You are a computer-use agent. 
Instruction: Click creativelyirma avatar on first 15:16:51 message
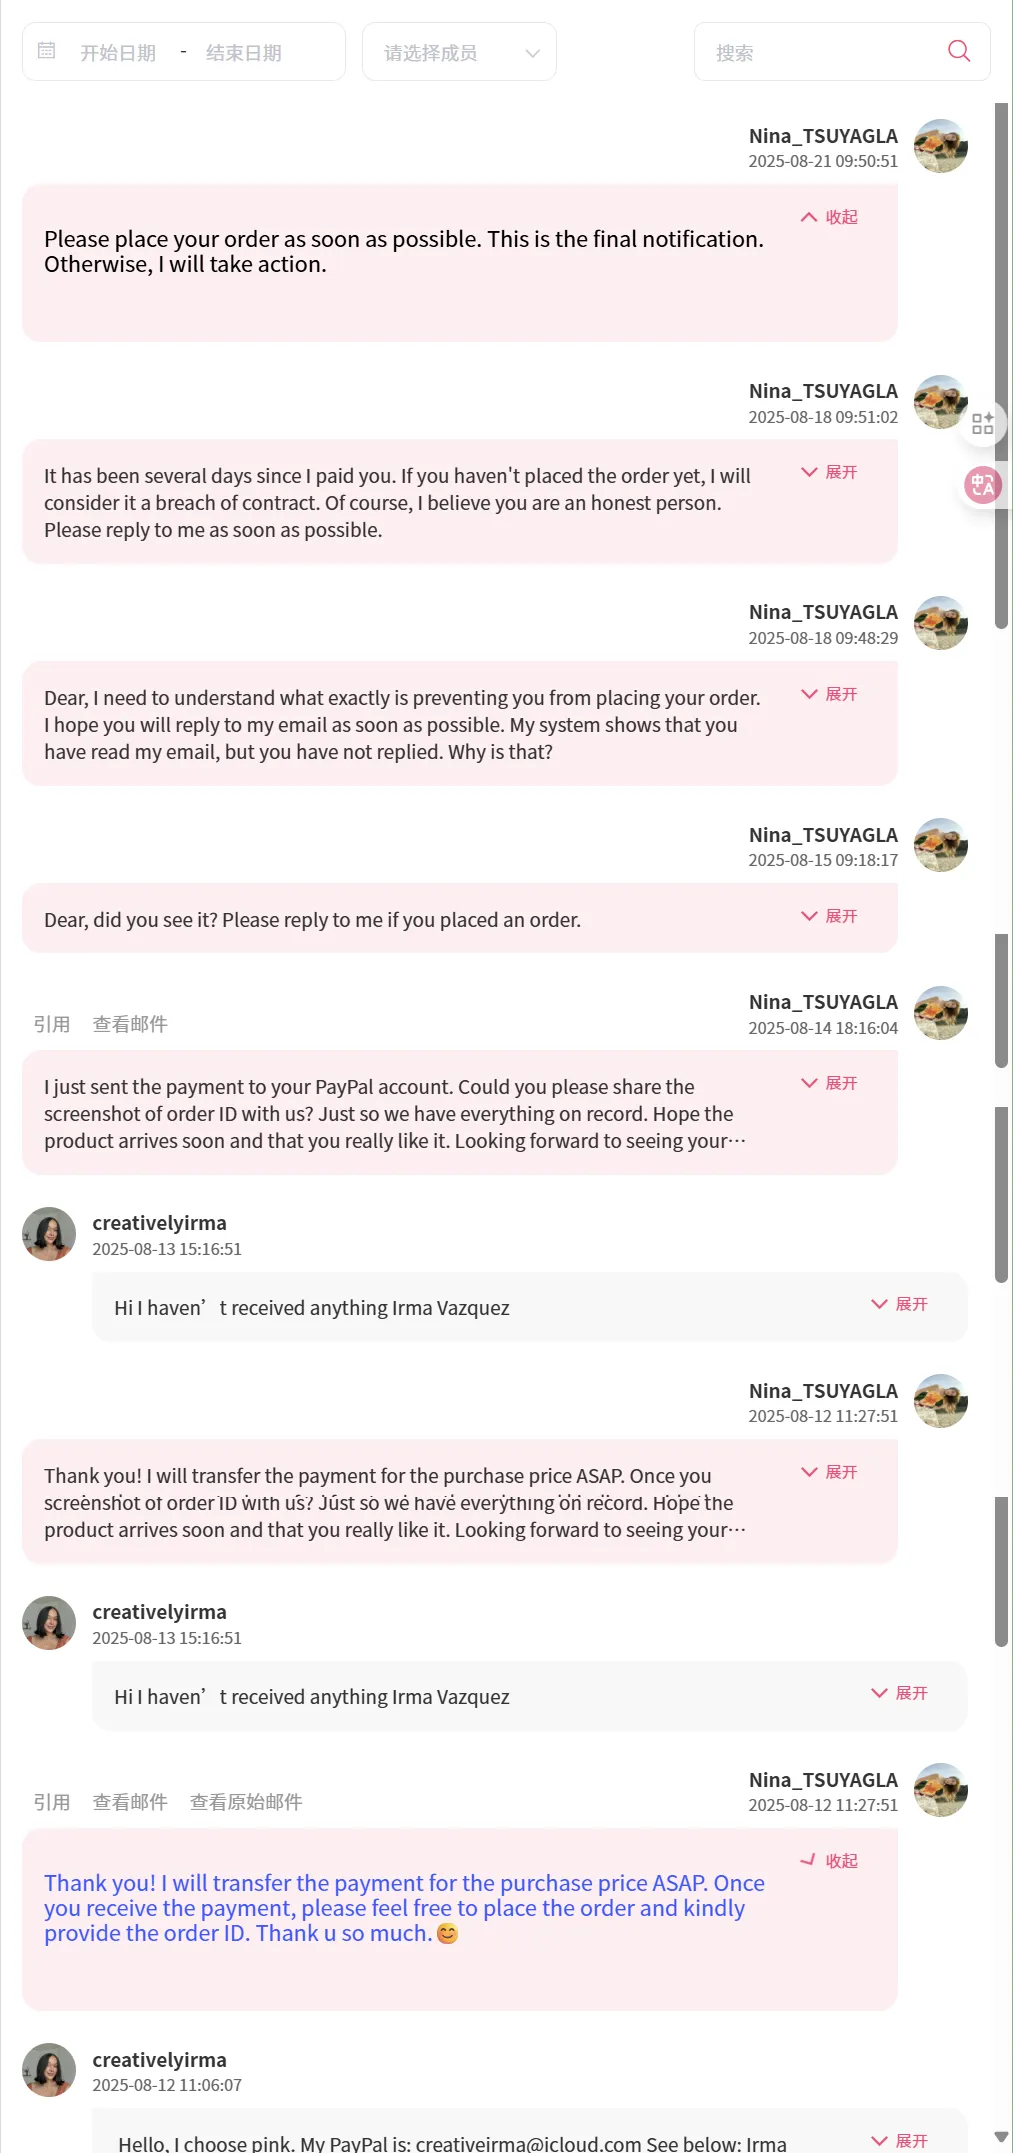[x=49, y=1234]
